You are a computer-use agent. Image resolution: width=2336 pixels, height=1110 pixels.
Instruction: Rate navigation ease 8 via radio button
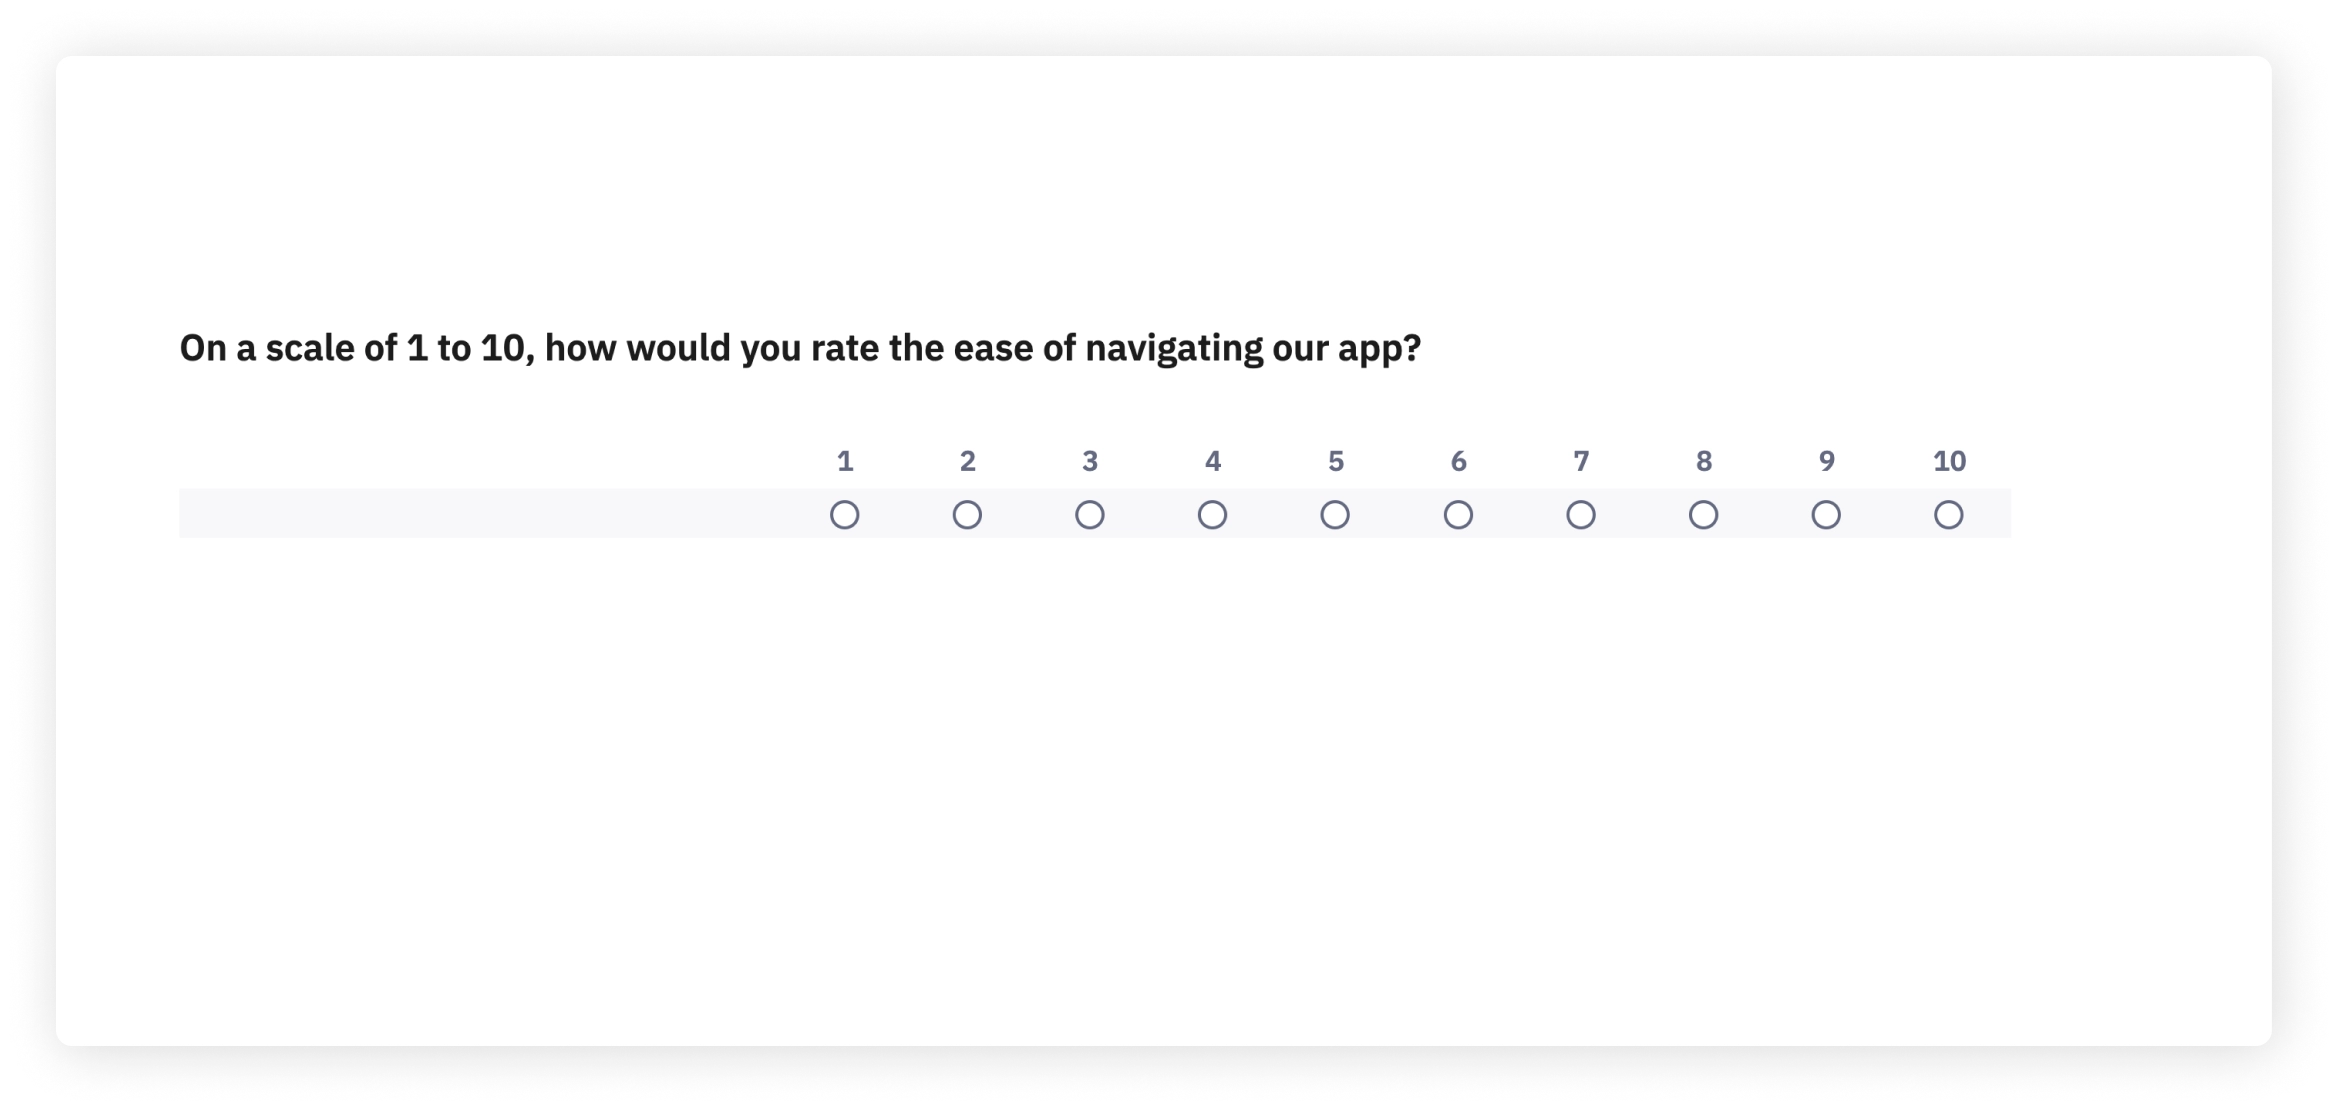click(x=1703, y=515)
